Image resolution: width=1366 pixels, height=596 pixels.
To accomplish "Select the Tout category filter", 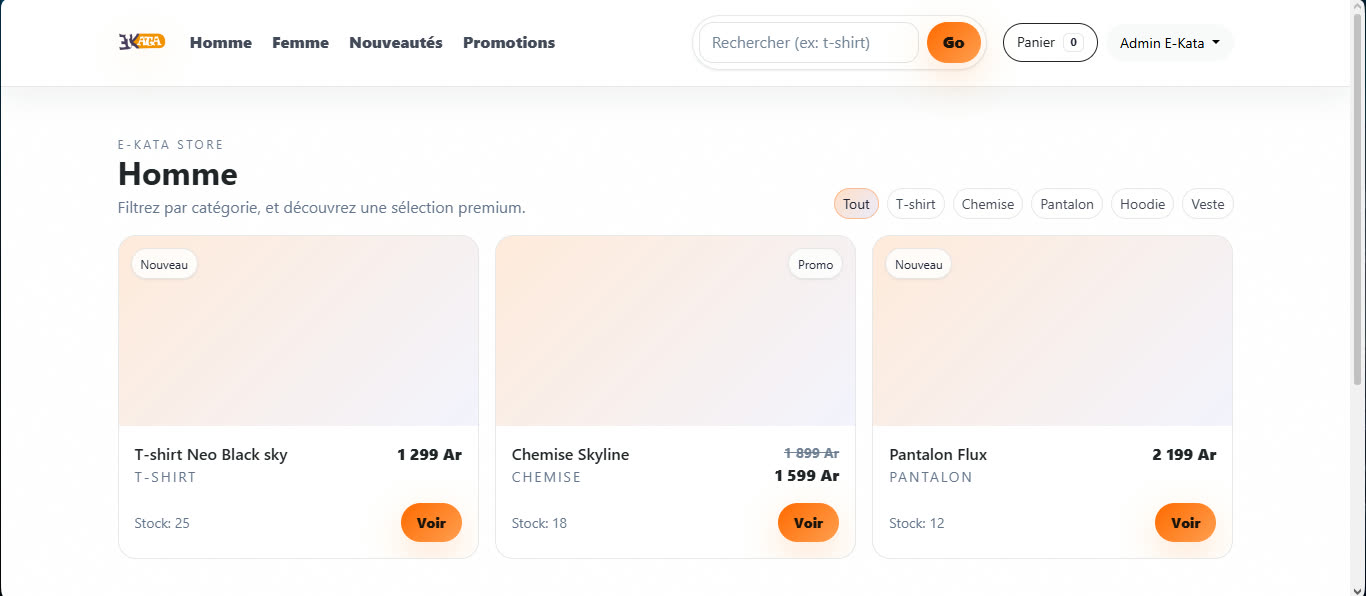I will 856,204.
